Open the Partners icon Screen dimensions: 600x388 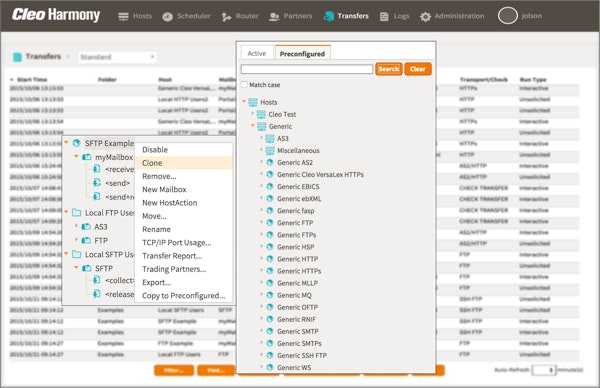tap(274, 16)
